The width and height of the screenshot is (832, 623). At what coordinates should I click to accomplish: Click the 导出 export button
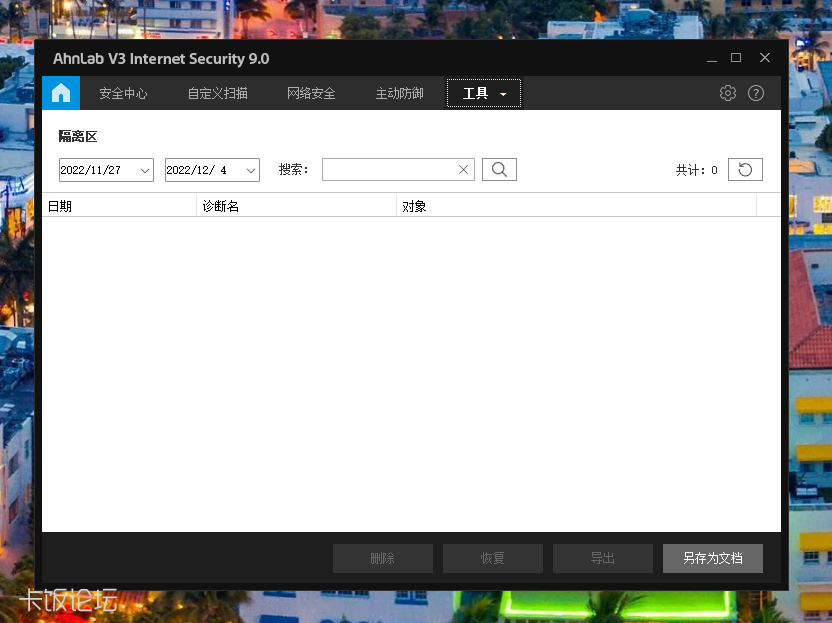(x=603, y=558)
